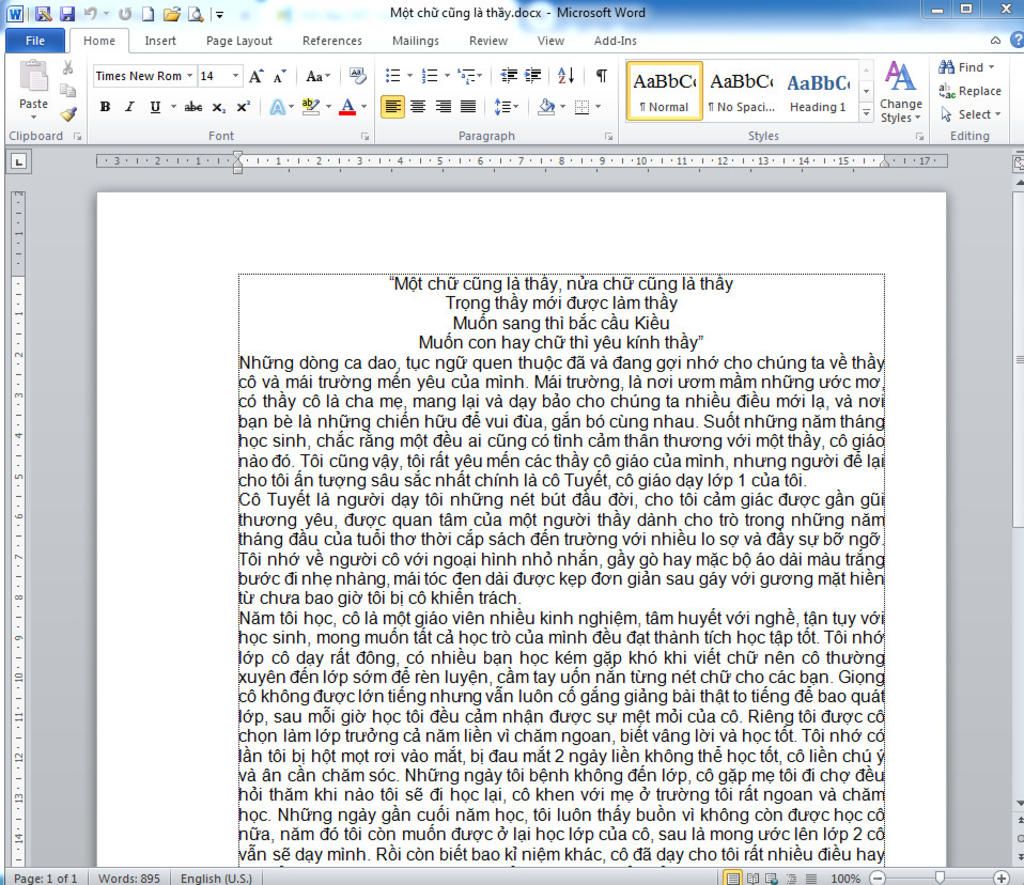Click the Open folder icon in Quick Access
Image resolution: width=1024 pixels, height=885 pixels.
tap(172, 13)
